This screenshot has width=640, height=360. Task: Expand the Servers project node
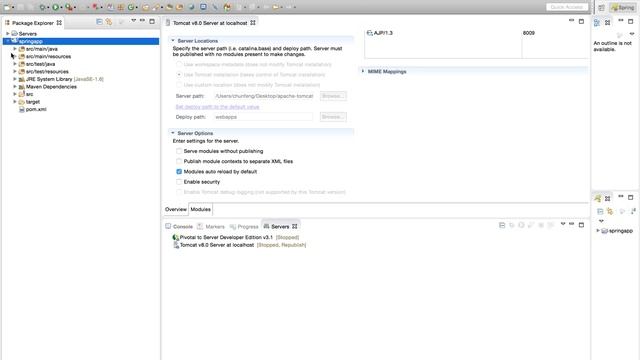click(x=8, y=33)
